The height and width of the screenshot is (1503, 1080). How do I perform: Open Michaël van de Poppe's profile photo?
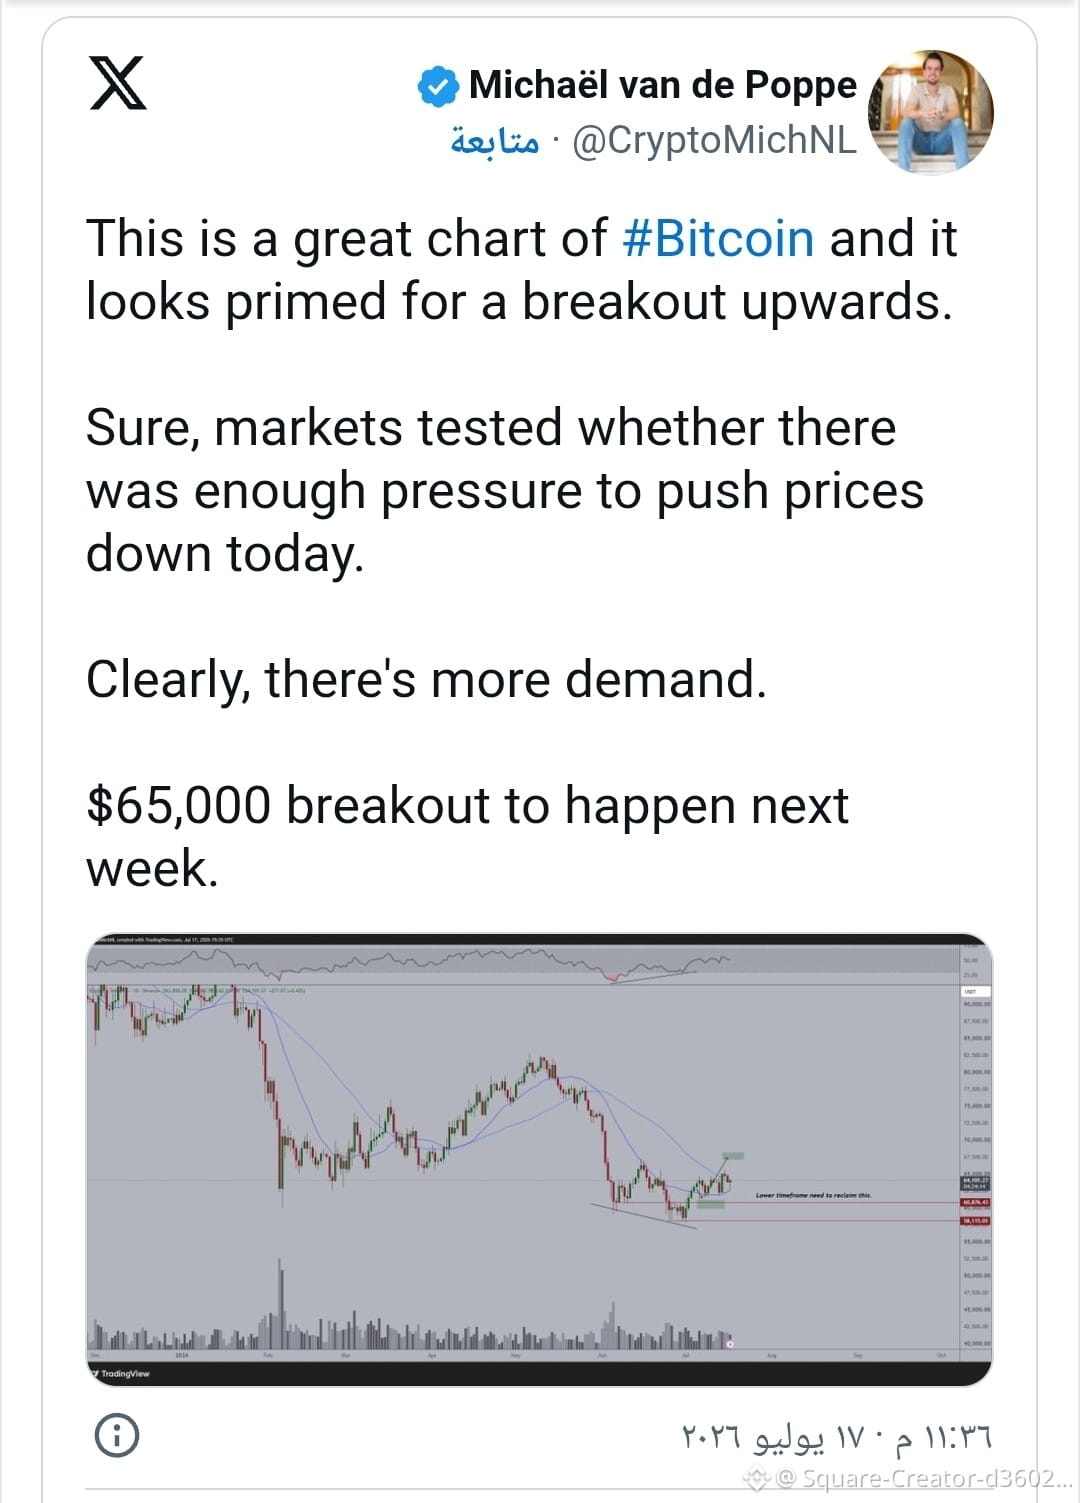(931, 111)
